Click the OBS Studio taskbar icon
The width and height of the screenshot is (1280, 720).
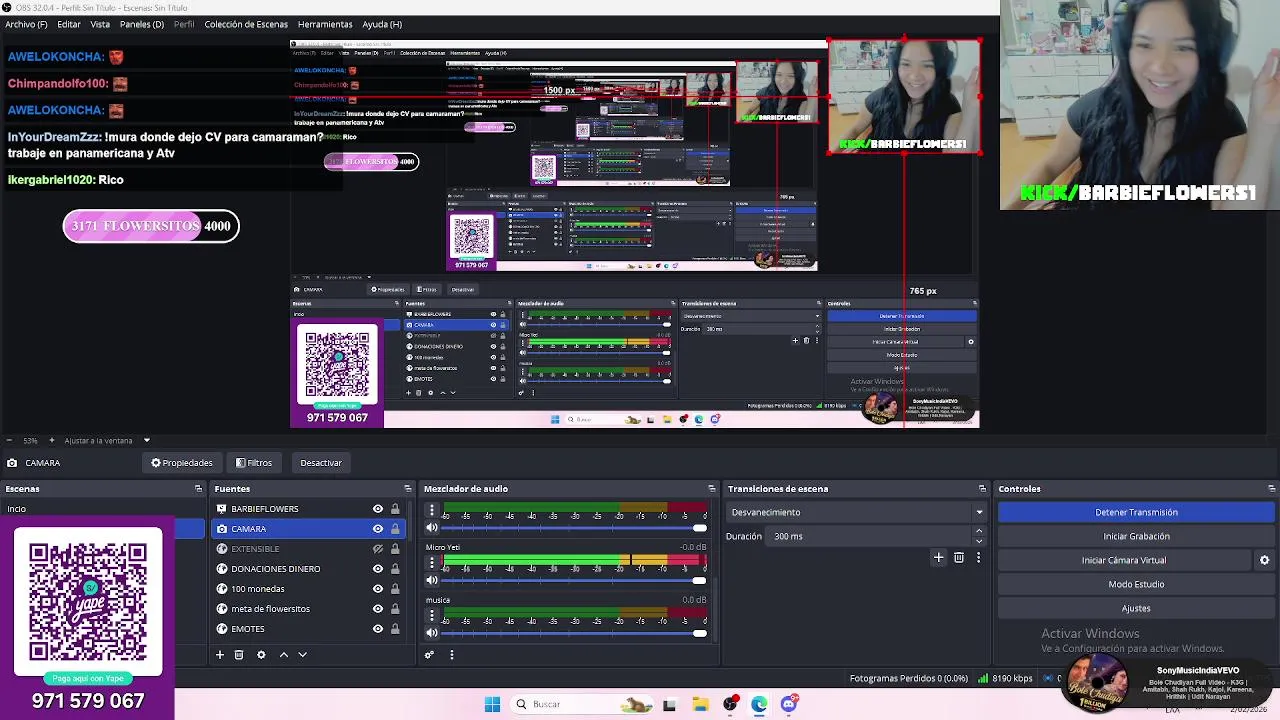730,705
